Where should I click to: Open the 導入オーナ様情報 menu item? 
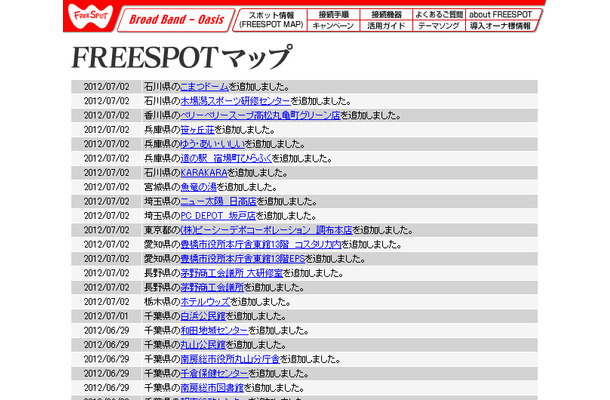click(x=500, y=26)
